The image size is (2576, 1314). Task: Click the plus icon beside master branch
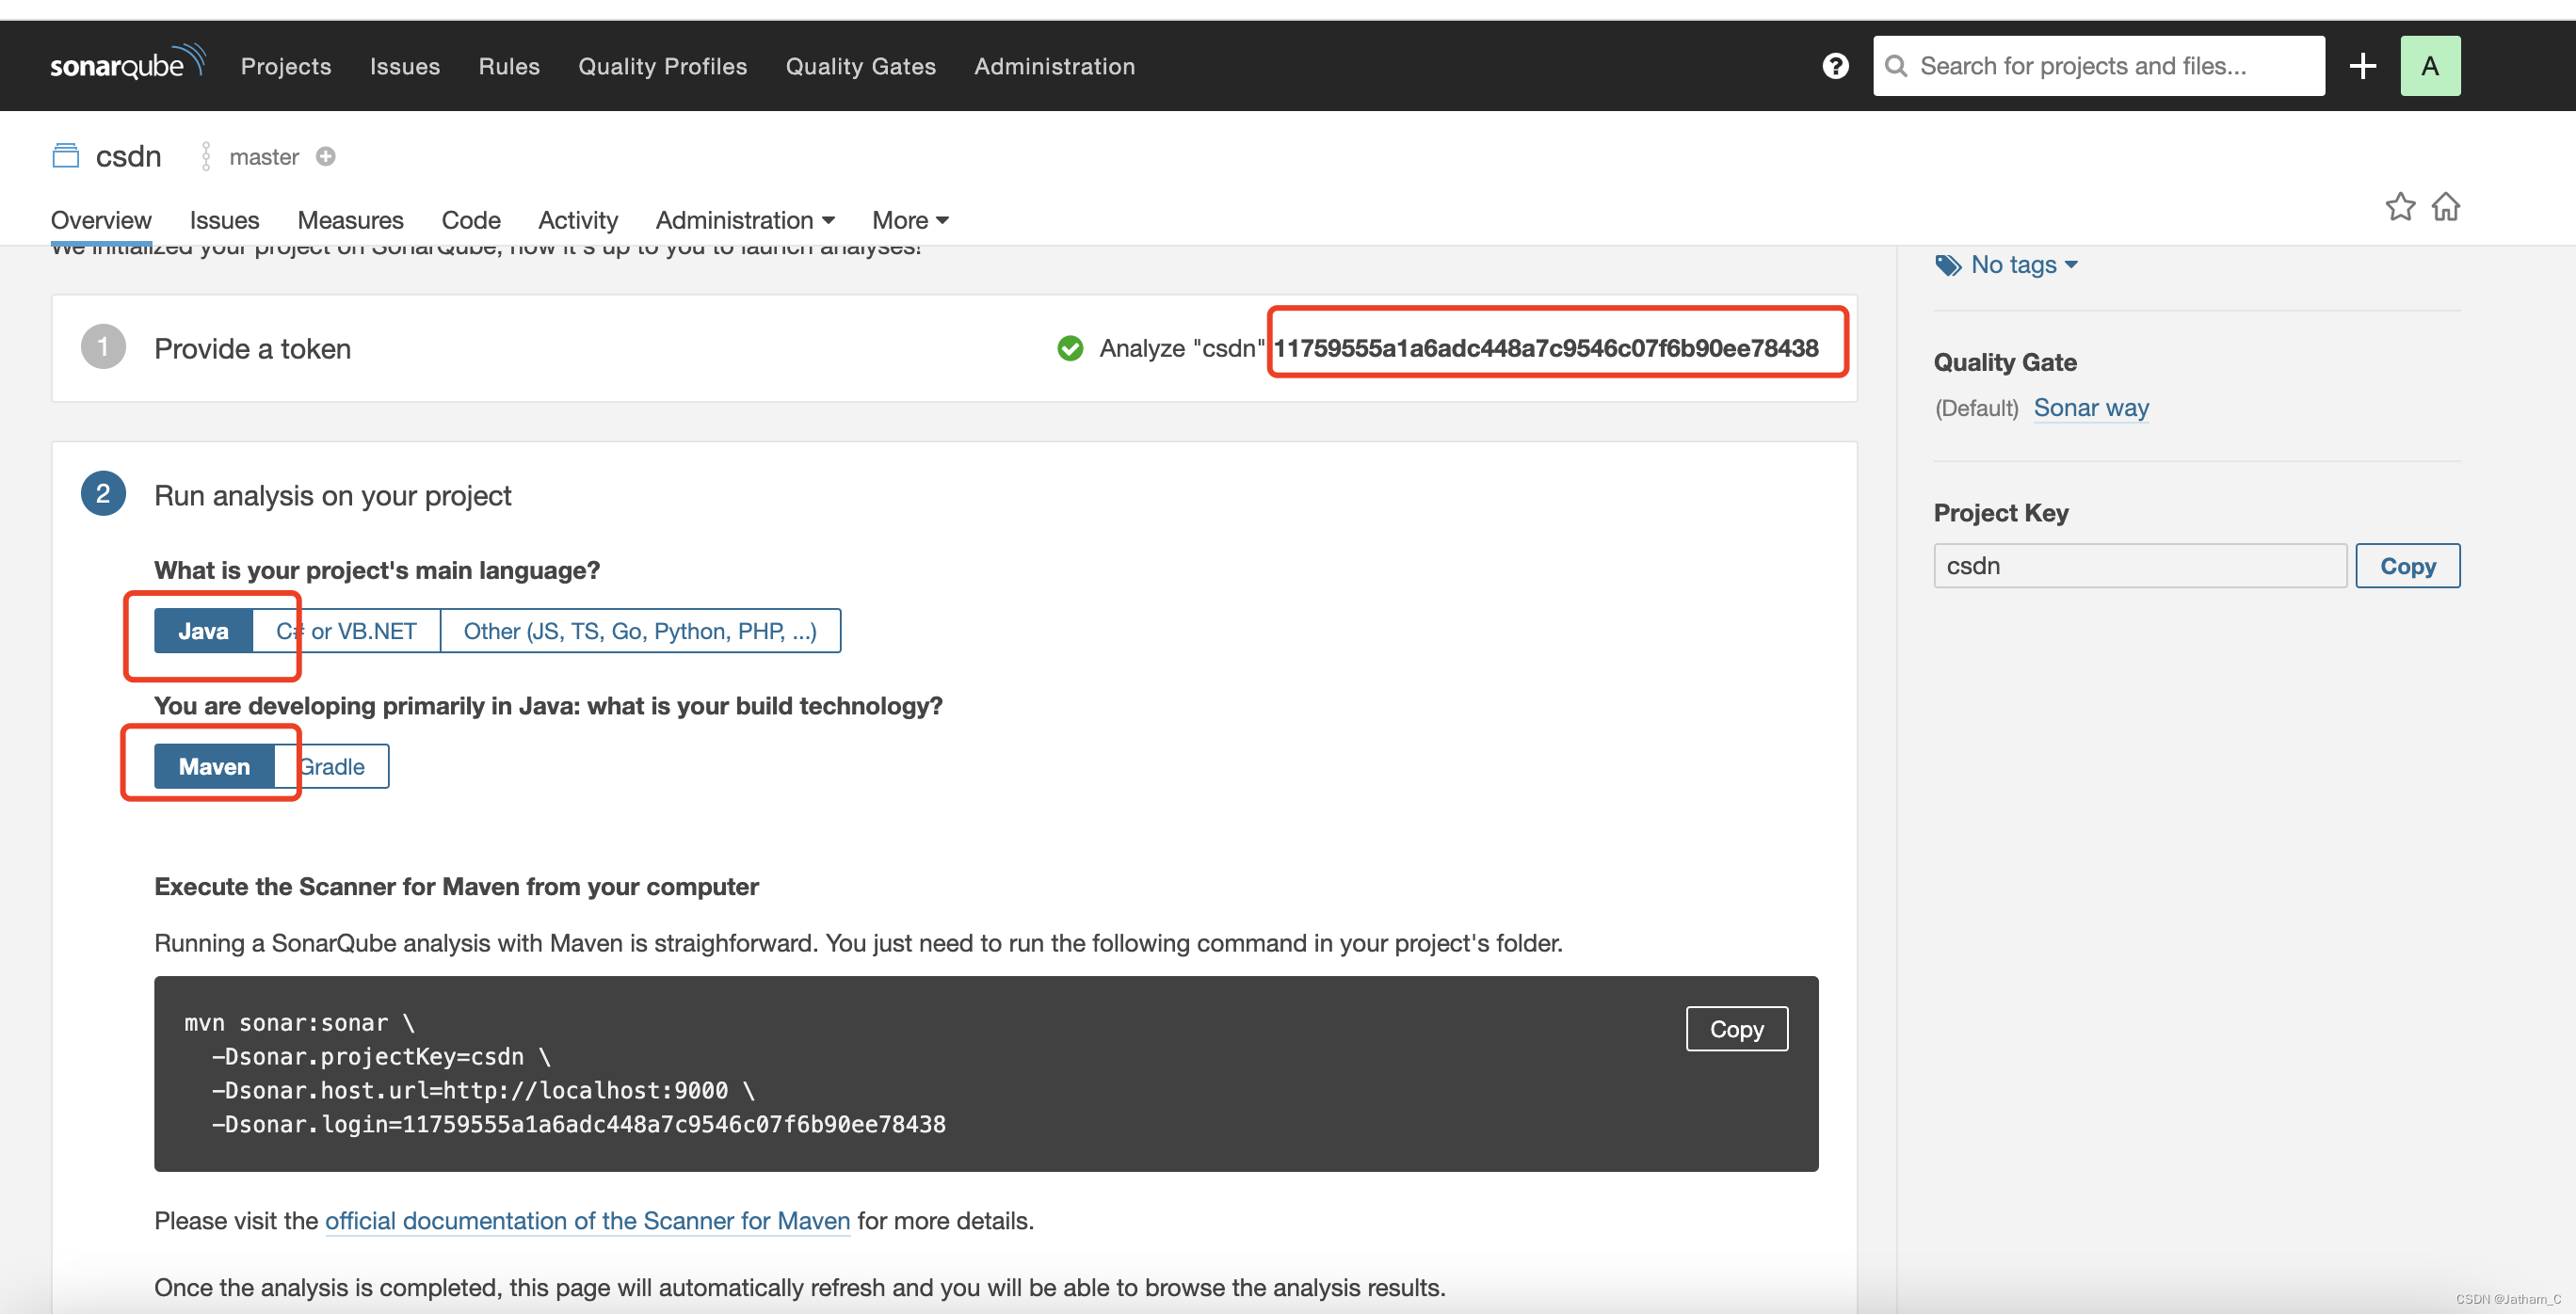pos(325,157)
